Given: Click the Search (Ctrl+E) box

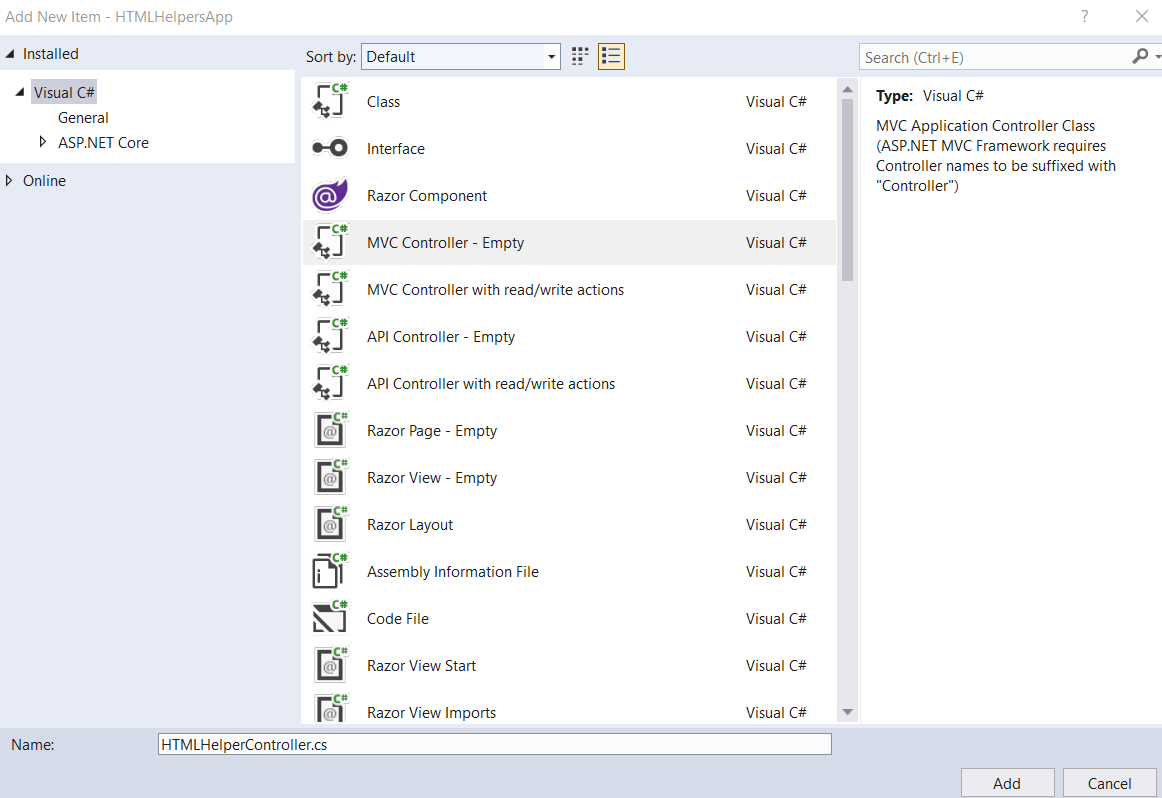Looking at the screenshot, I should click(995, 57).
